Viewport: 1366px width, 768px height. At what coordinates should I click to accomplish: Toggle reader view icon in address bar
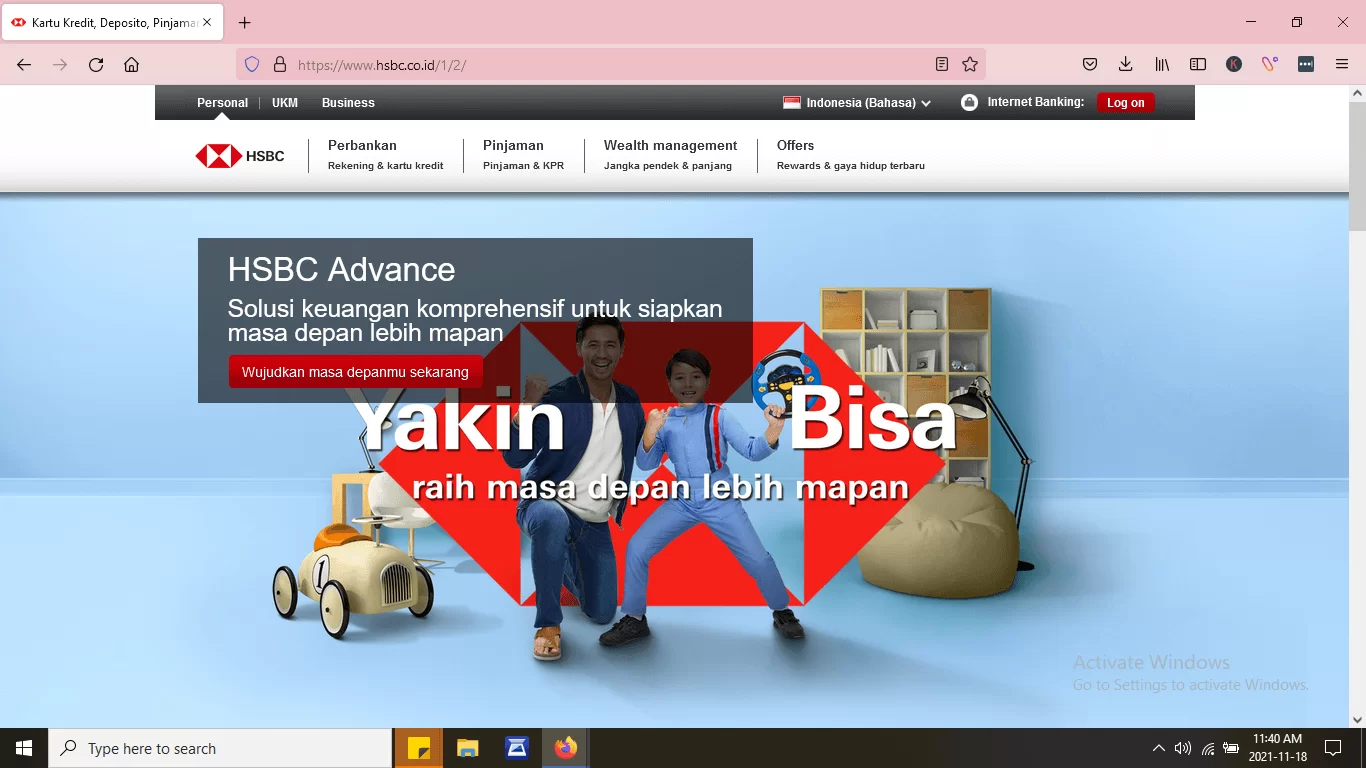tap(942, 64)
